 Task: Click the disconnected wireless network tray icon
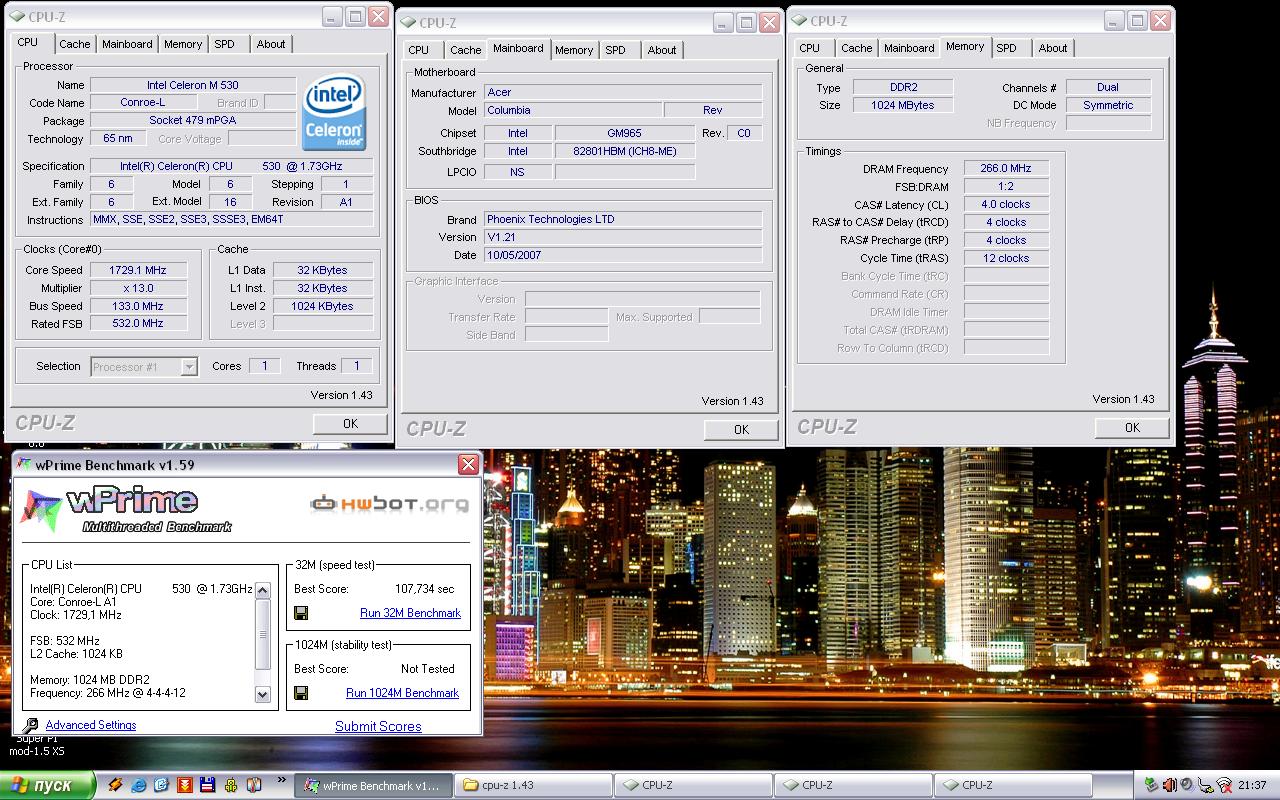coord(1224,785)
